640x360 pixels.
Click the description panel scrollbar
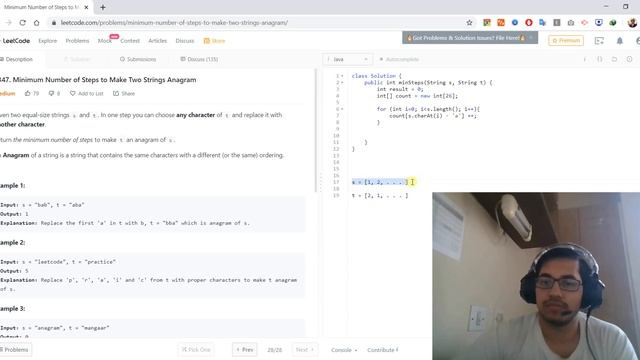[x=315, y=131]
